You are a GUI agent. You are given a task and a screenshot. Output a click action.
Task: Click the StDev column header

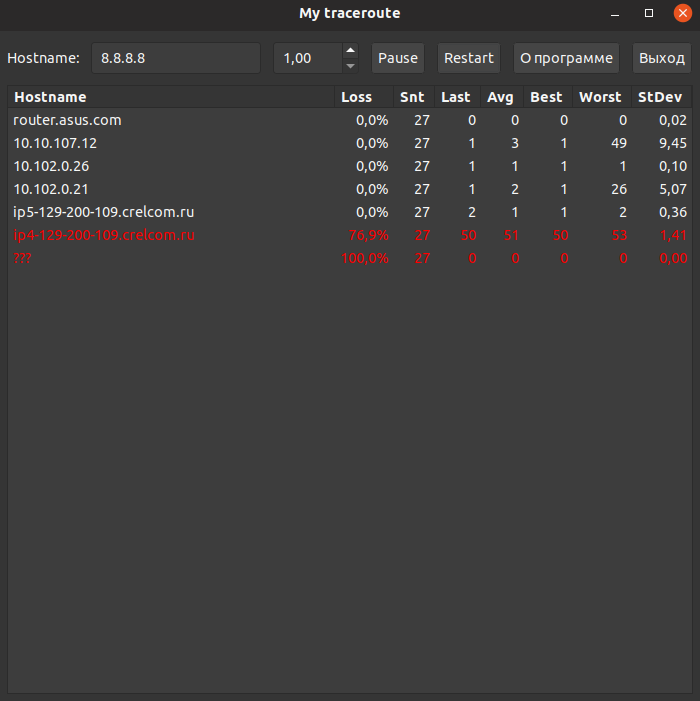pos(660,97)
